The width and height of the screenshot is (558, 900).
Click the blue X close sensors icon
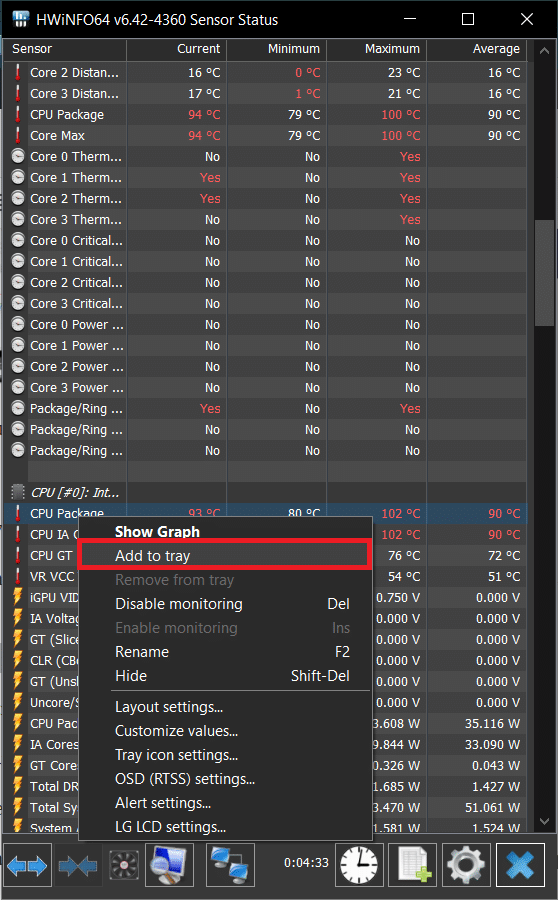pos(520,865)
